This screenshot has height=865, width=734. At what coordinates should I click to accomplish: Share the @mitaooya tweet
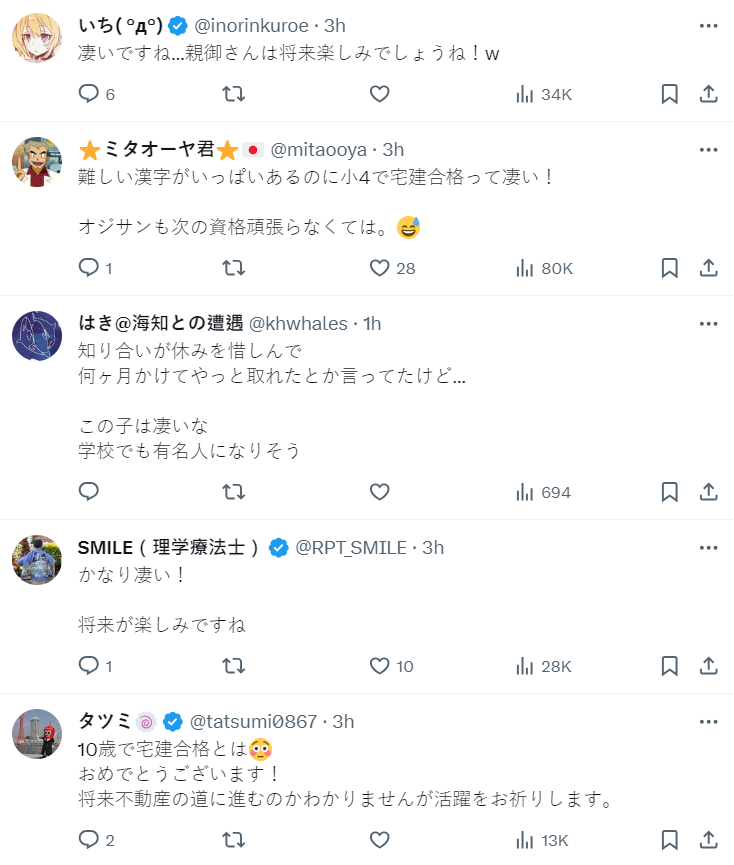[x=708, y=268]
